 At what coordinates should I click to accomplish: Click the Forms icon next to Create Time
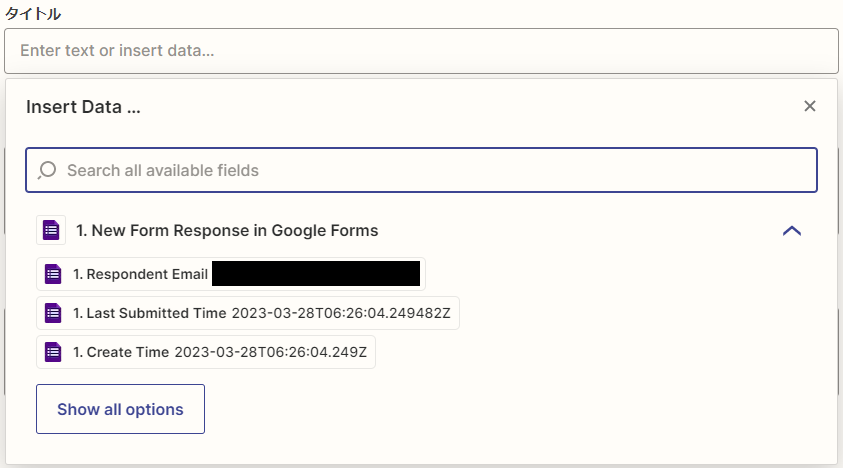pyautogui.click(x=53, y=352)
